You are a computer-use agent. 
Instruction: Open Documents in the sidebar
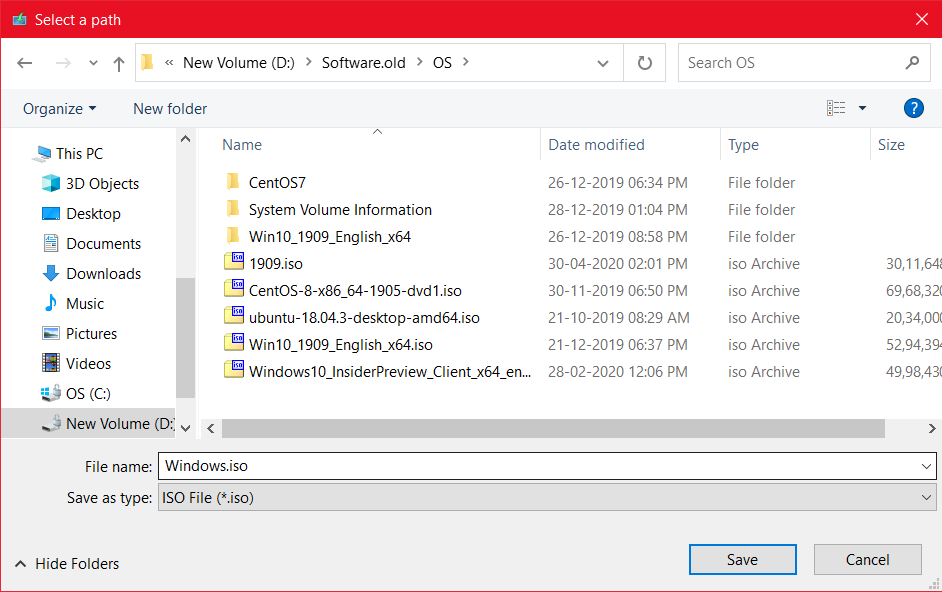pyautogui.click(x=103, y=244)
